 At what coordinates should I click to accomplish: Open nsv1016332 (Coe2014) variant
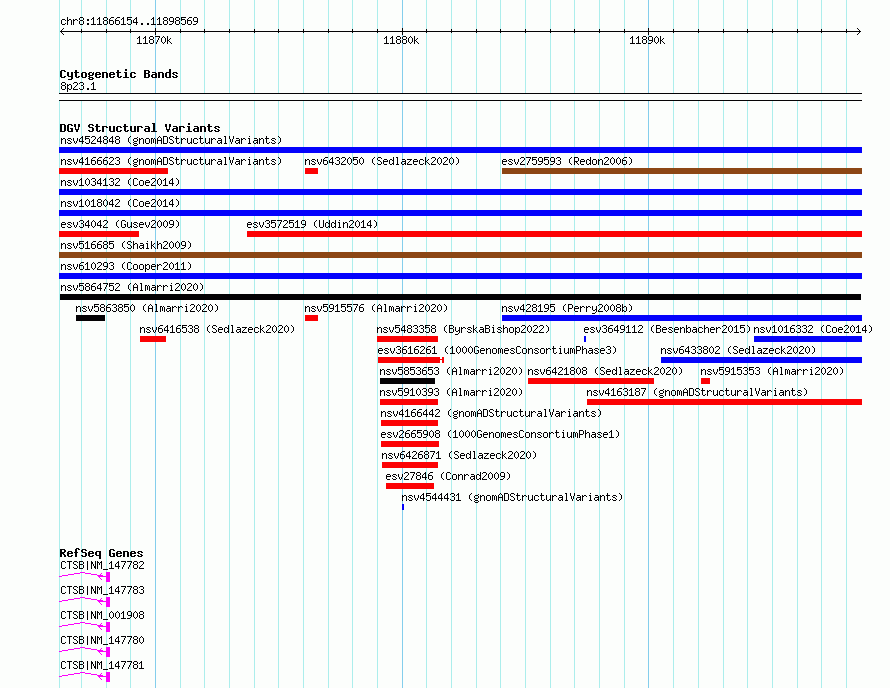pos(813,329)
